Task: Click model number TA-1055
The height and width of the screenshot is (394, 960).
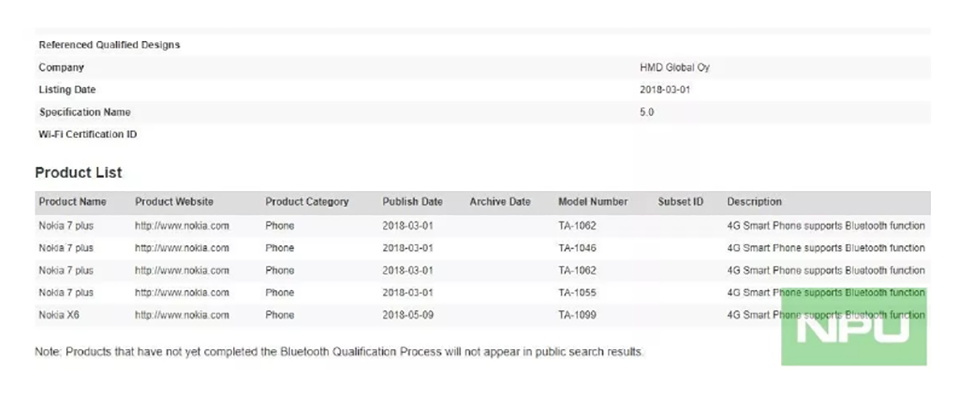Action: click(x=577, y=293)
